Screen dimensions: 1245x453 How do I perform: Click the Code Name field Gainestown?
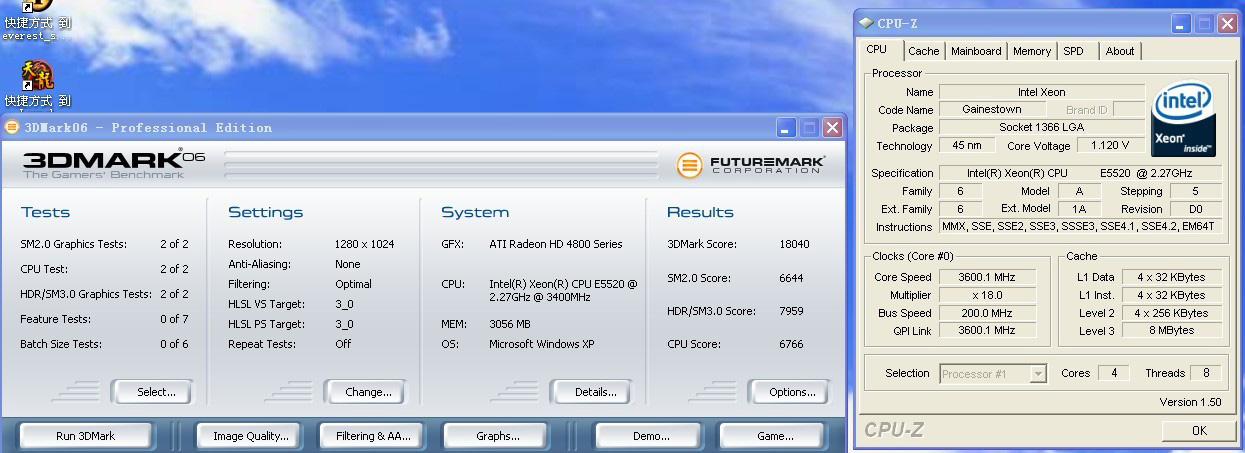pos(991,110)
